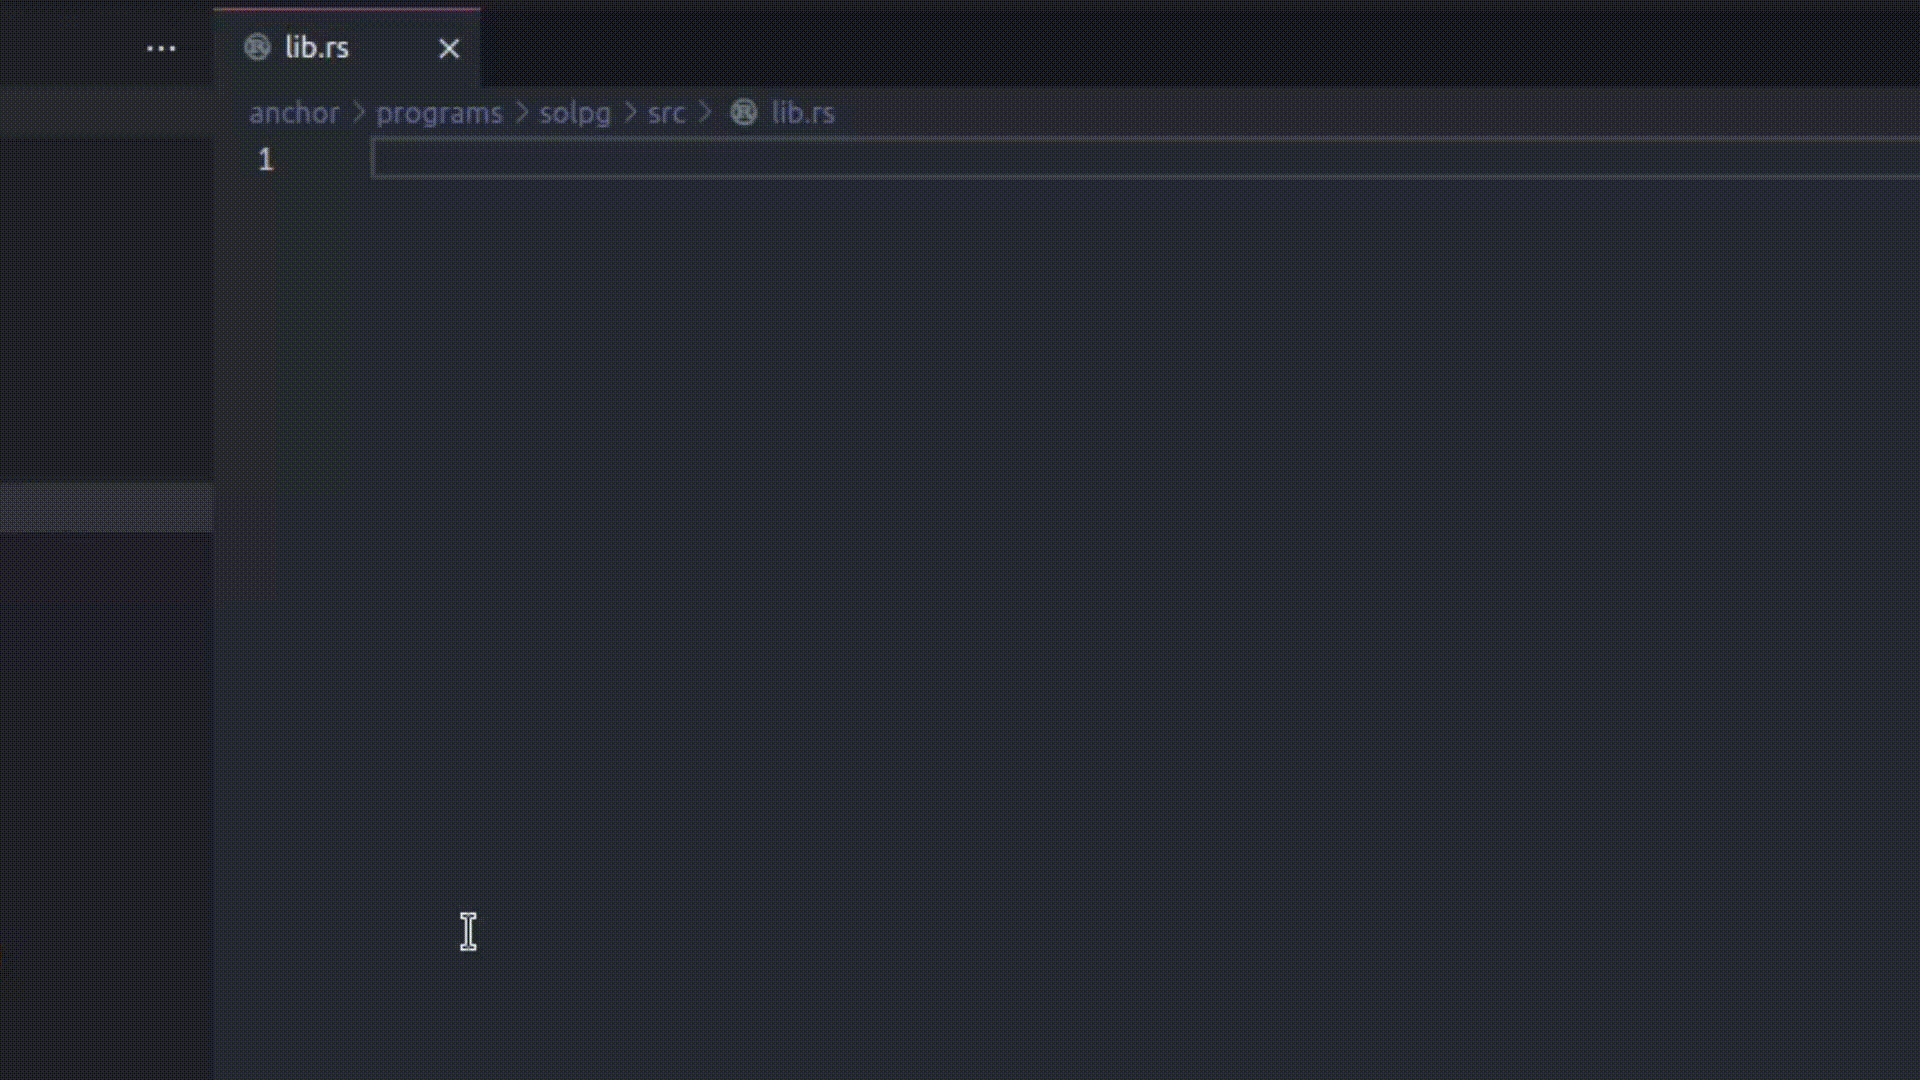Select the lib.rs editor tab
The height and width of the screenshot is (1080, 1920).
[317, 47]
